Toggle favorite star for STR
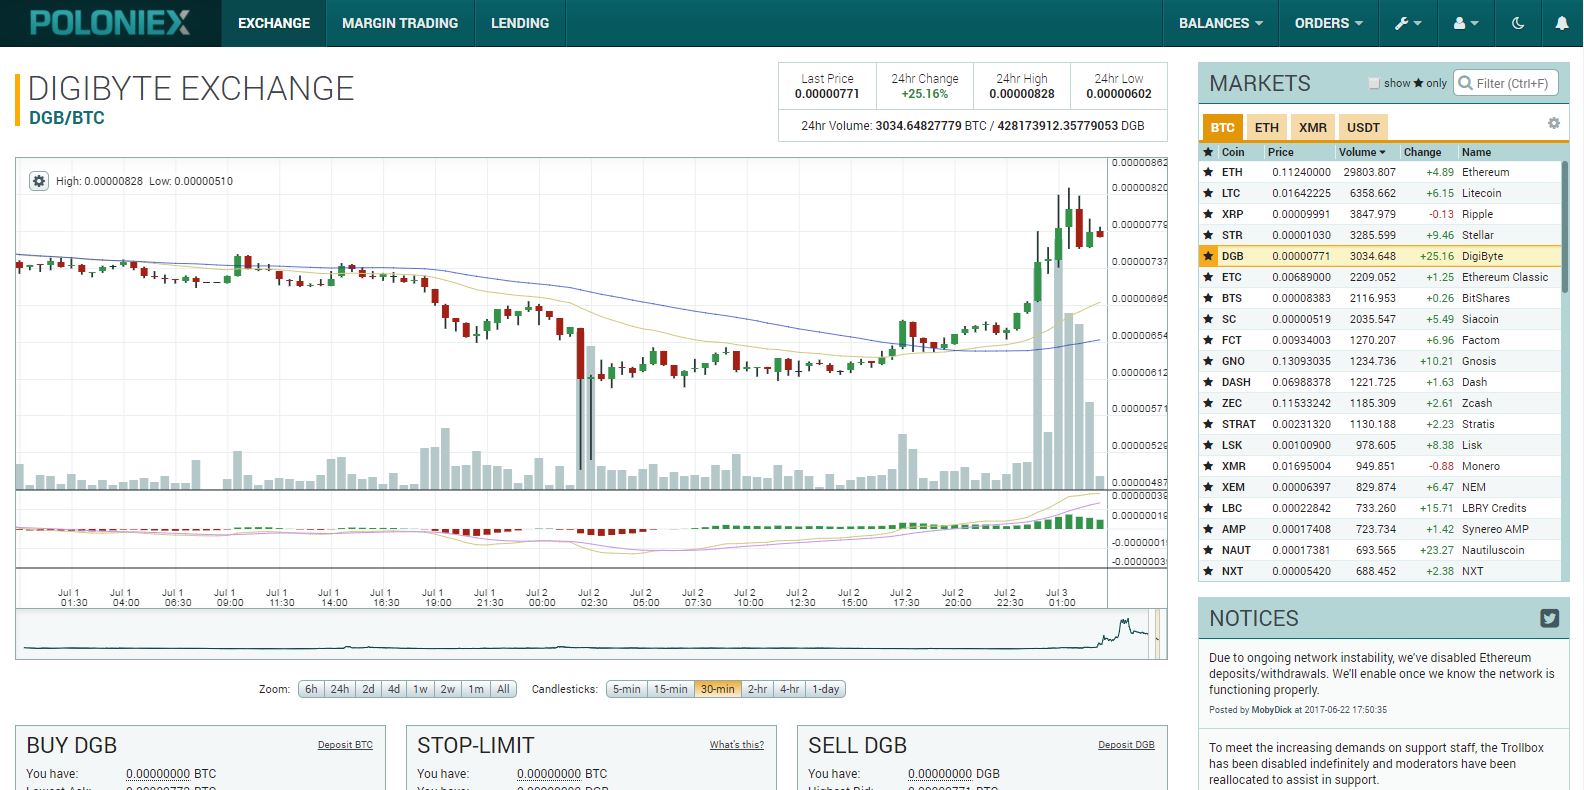The width and height of the screenshot is (1584, 790). pos(1208,235)
